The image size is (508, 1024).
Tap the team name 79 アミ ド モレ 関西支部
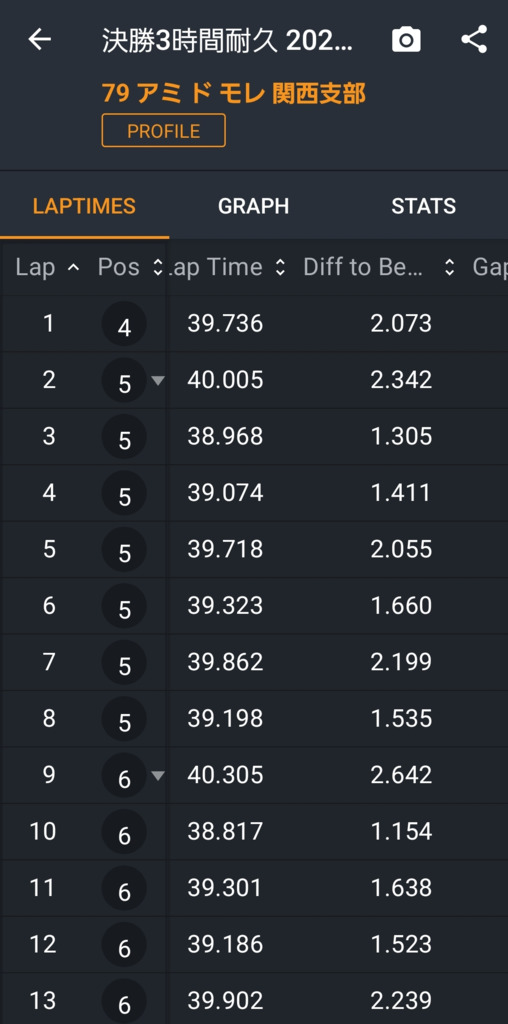pyautogui.click(x=234, y=93)
